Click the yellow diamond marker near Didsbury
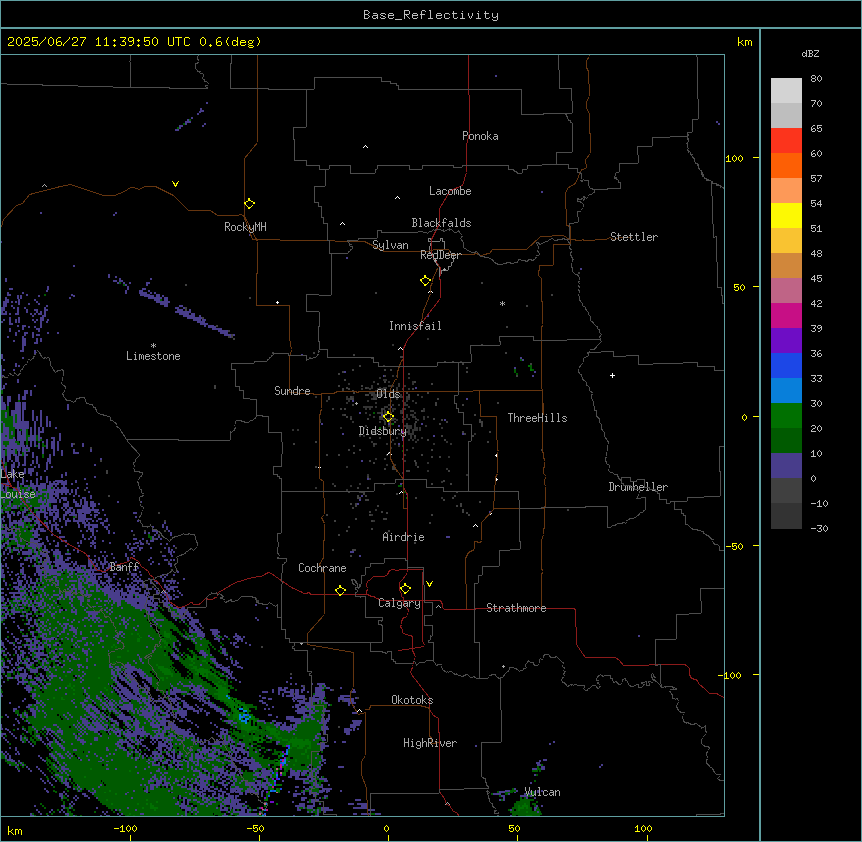This screenshot has height=842, width=862. pos(388,417)
